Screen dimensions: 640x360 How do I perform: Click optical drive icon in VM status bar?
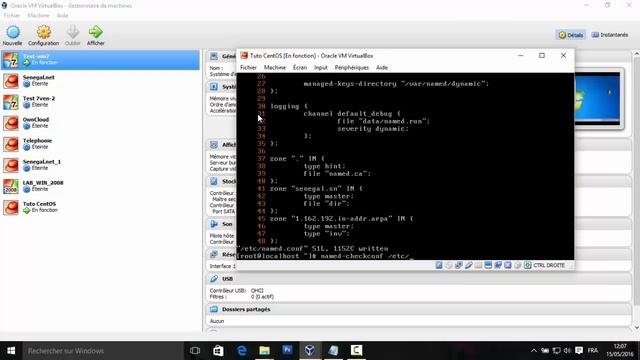tap(449, 265)
